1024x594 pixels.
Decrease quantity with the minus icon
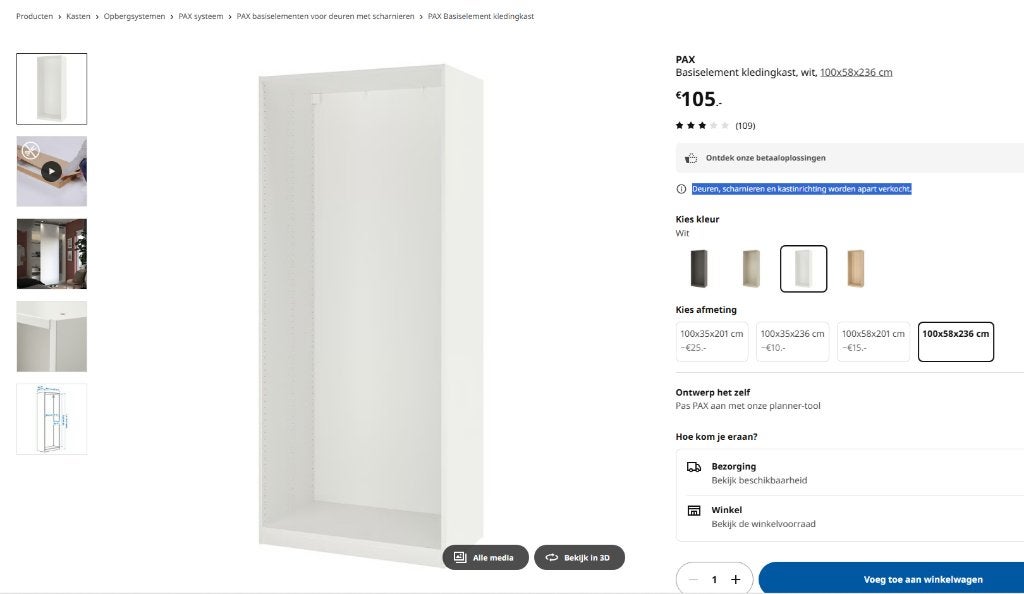(694, 580)
